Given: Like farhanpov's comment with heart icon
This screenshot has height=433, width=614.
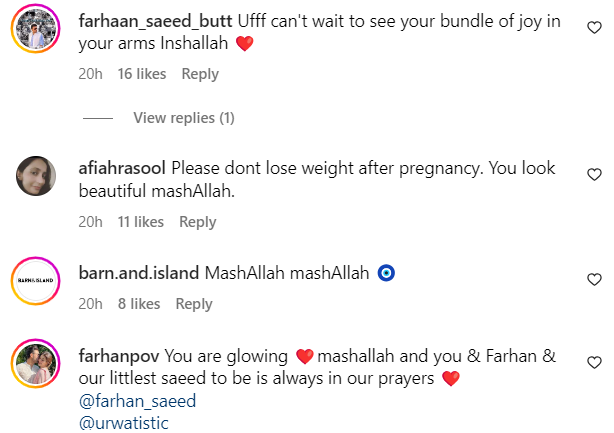Looking at the screenshot, I should pos(593,361).
